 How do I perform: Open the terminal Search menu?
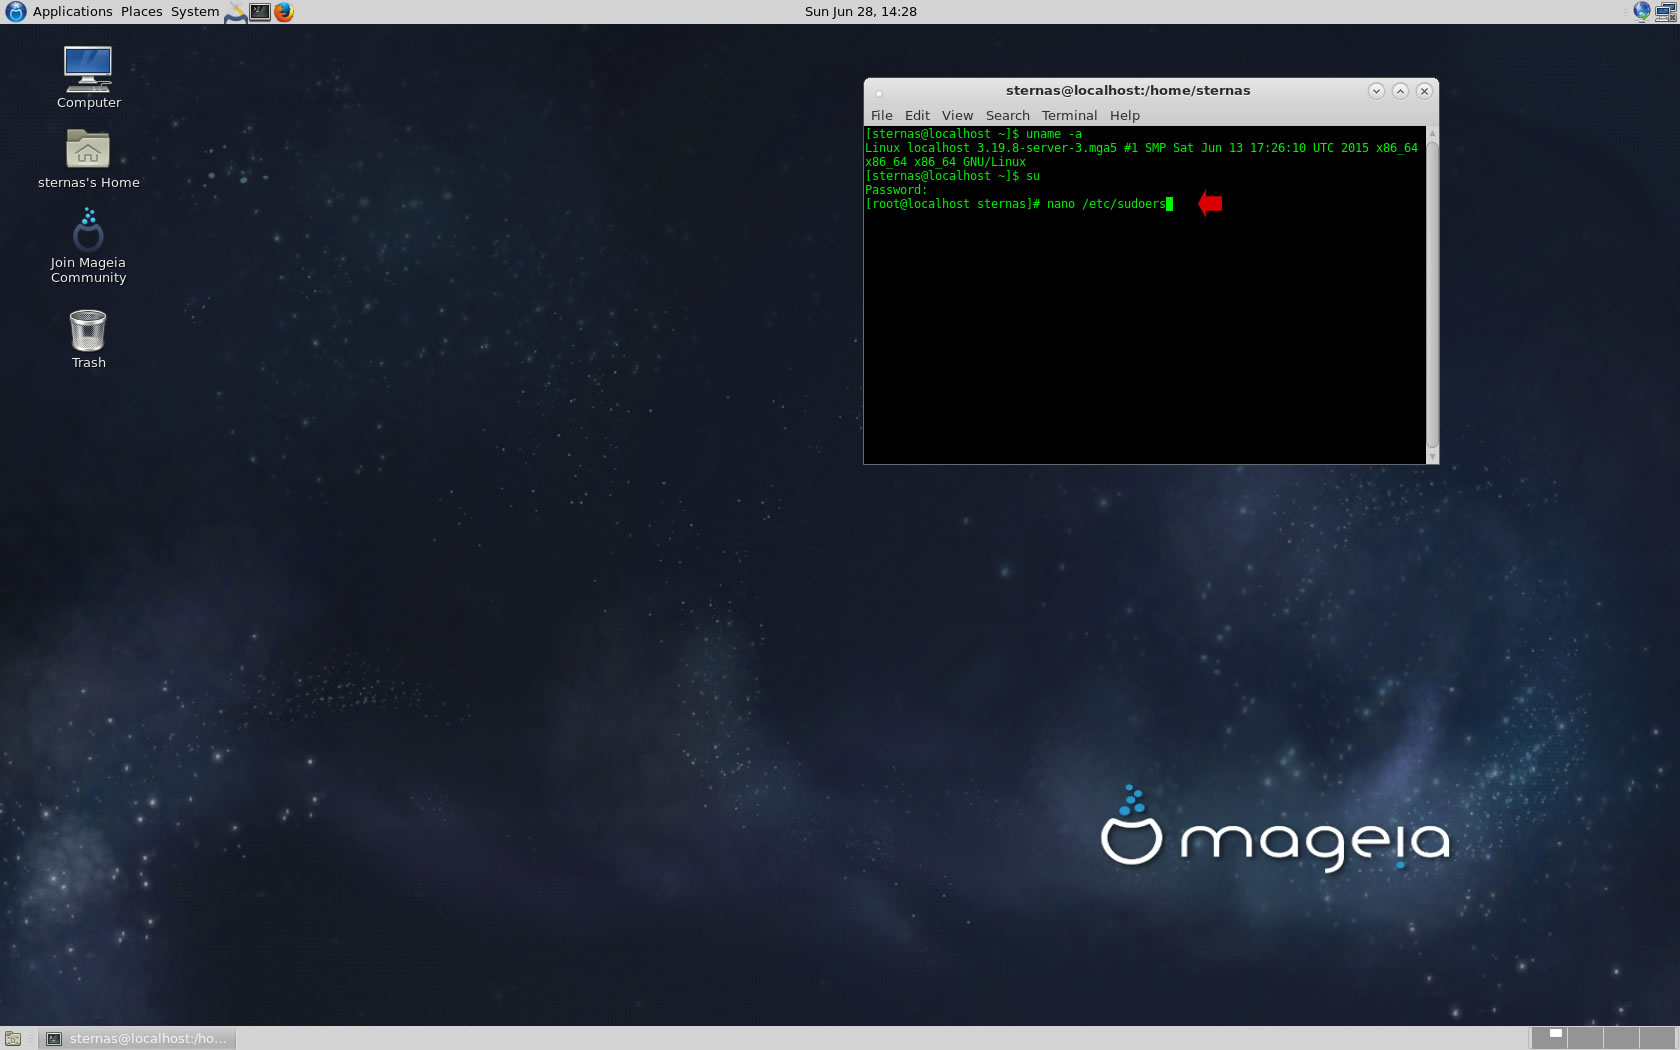pyautogui.click(x=1007, y=116)
